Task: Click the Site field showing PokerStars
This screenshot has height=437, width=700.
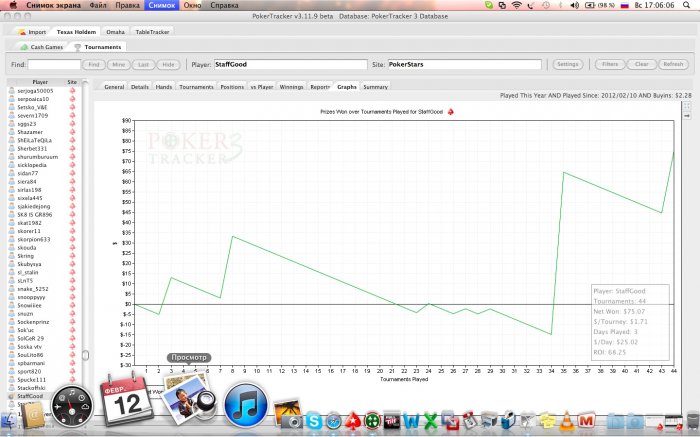Action: 465,64
